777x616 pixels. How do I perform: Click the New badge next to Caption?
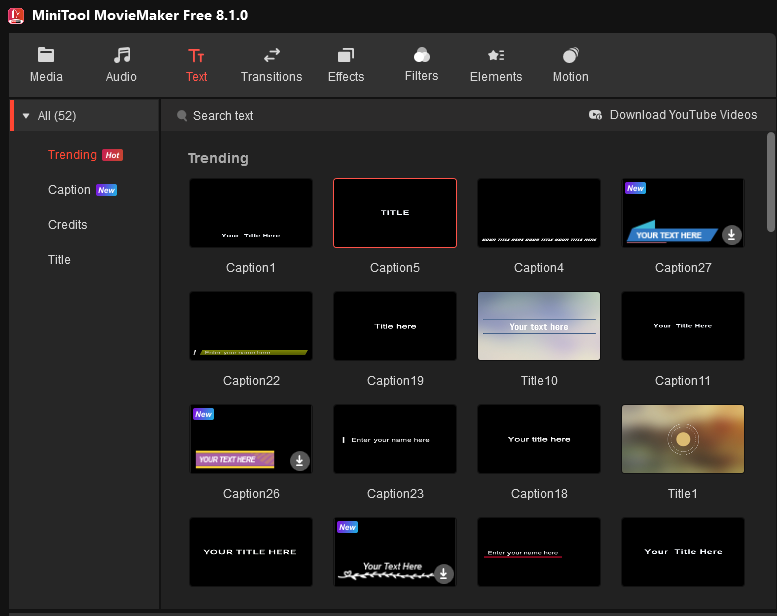tap(107, 190)
